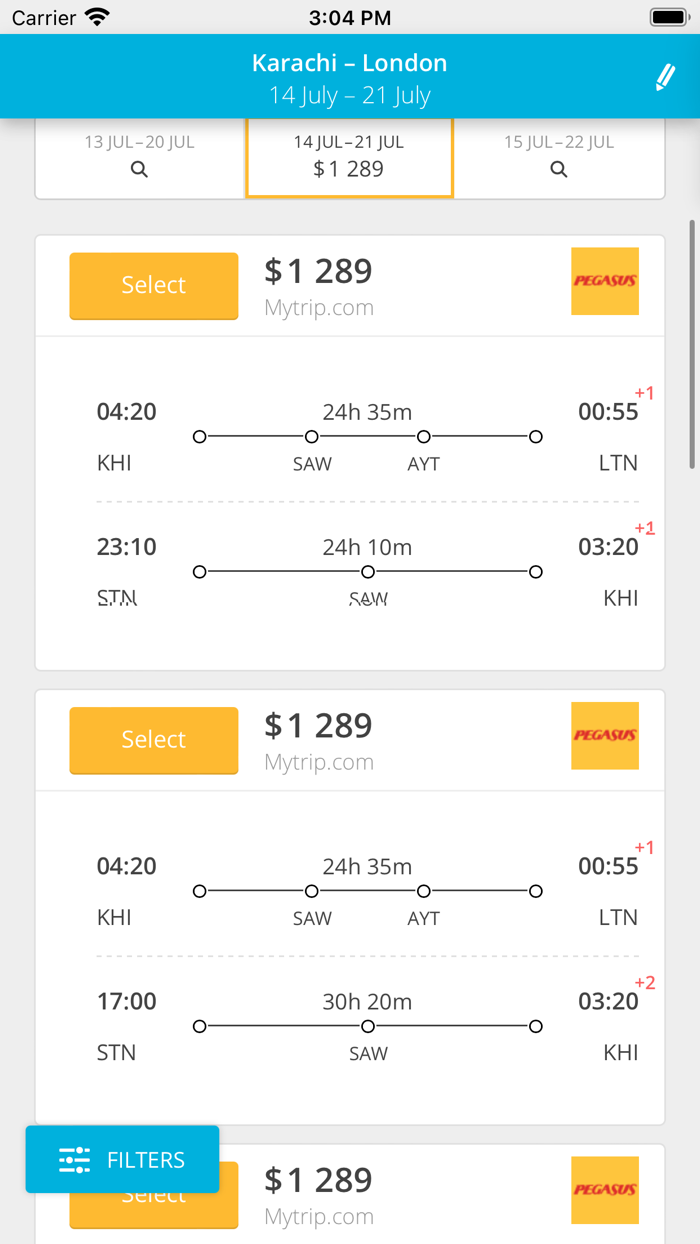
Task: Select the first $1 289 flight
Action: tap(154, 286)
